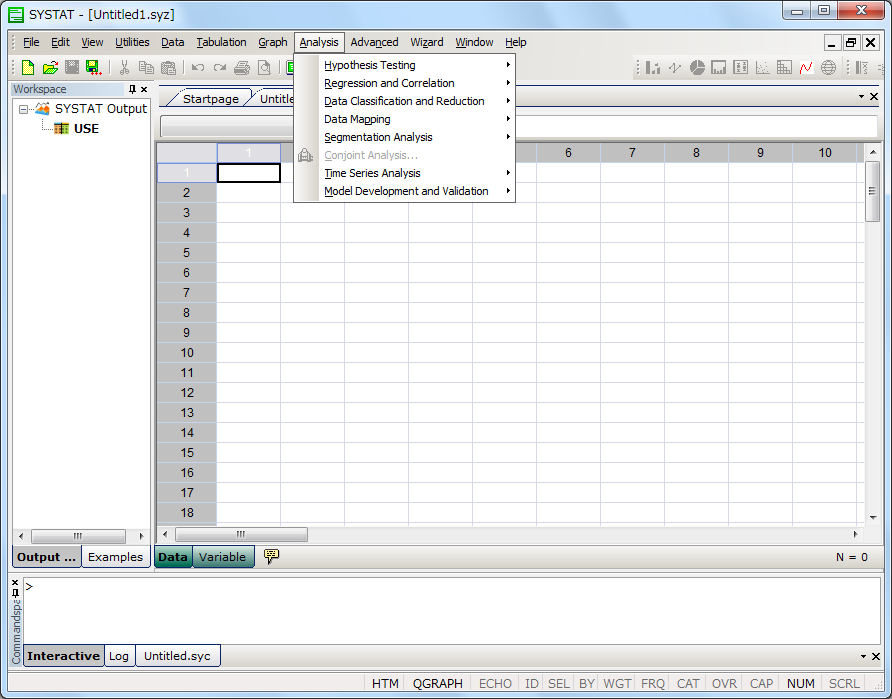Toggle the HTM status bar indicator

click(x=385, y=684)
